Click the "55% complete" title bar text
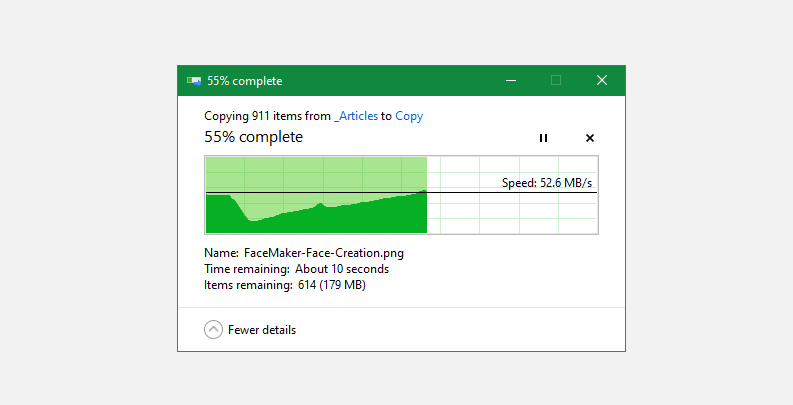Screen dimensions: 793x405 coord(244,81)
